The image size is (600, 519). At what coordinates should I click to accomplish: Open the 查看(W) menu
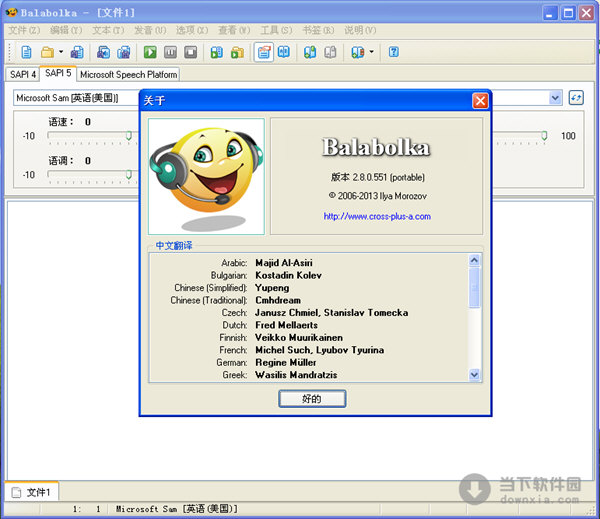(x=234, y=30)
